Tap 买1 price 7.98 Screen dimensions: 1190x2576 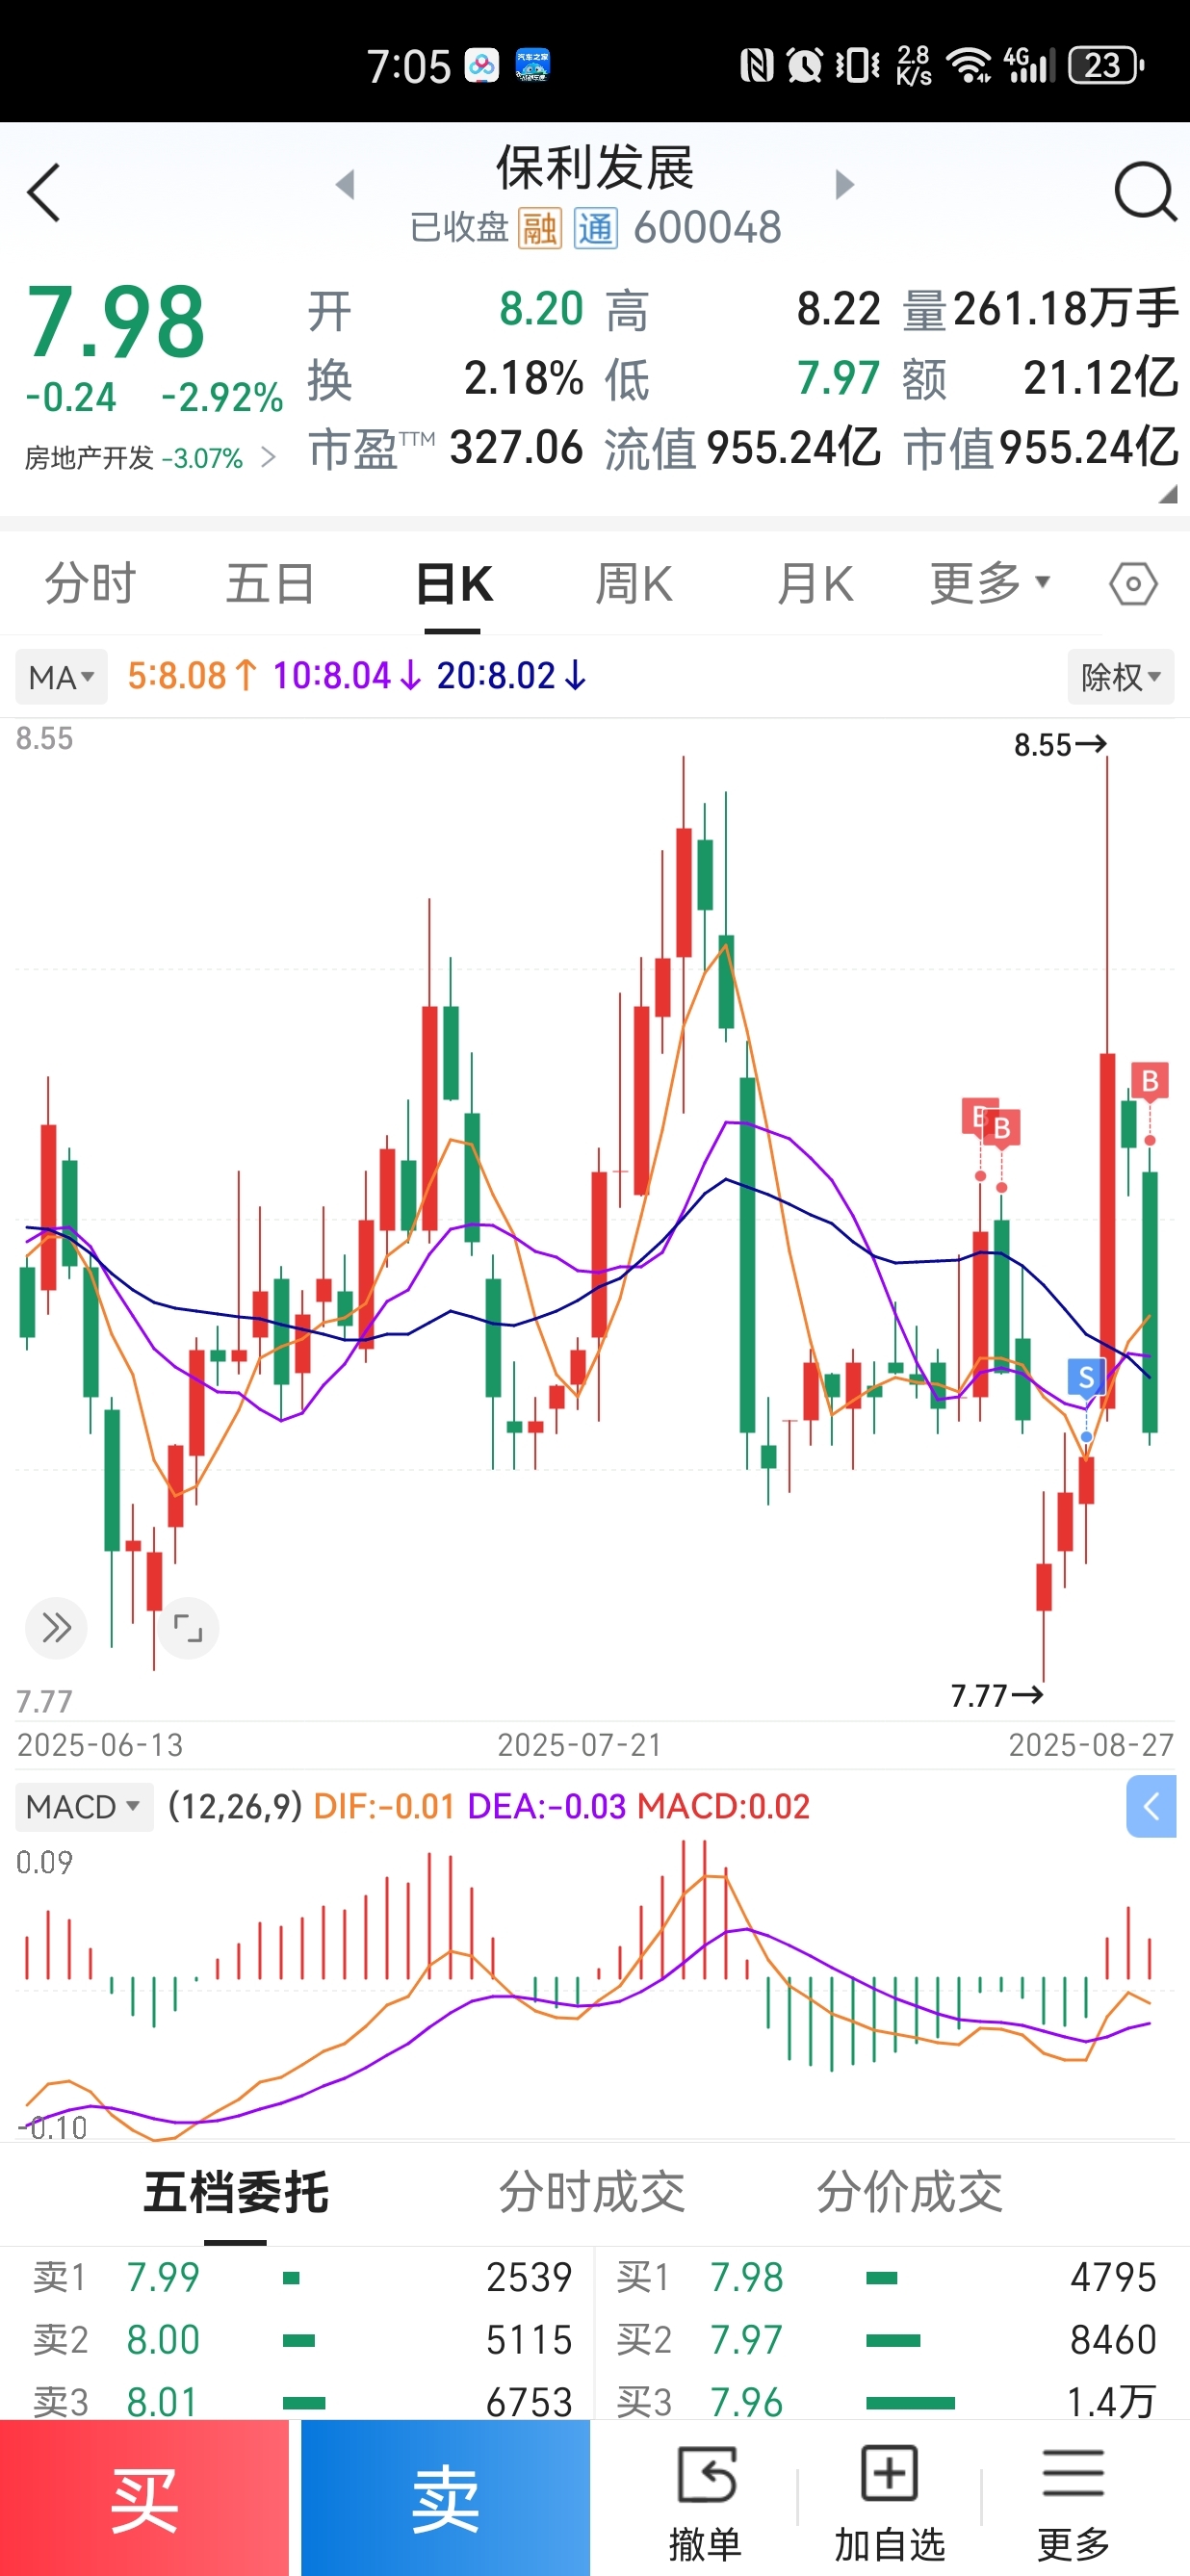(746, 2278)
